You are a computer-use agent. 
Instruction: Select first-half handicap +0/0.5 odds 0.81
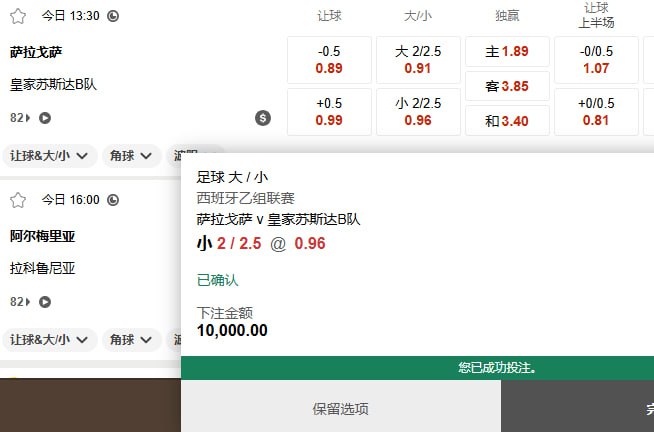(596, 112)
